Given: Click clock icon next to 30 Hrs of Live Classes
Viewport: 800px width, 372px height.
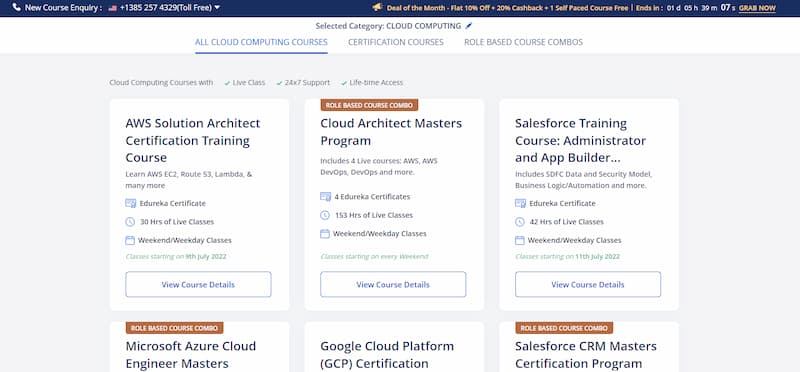Looking at the screenshot, I should 130,222.
